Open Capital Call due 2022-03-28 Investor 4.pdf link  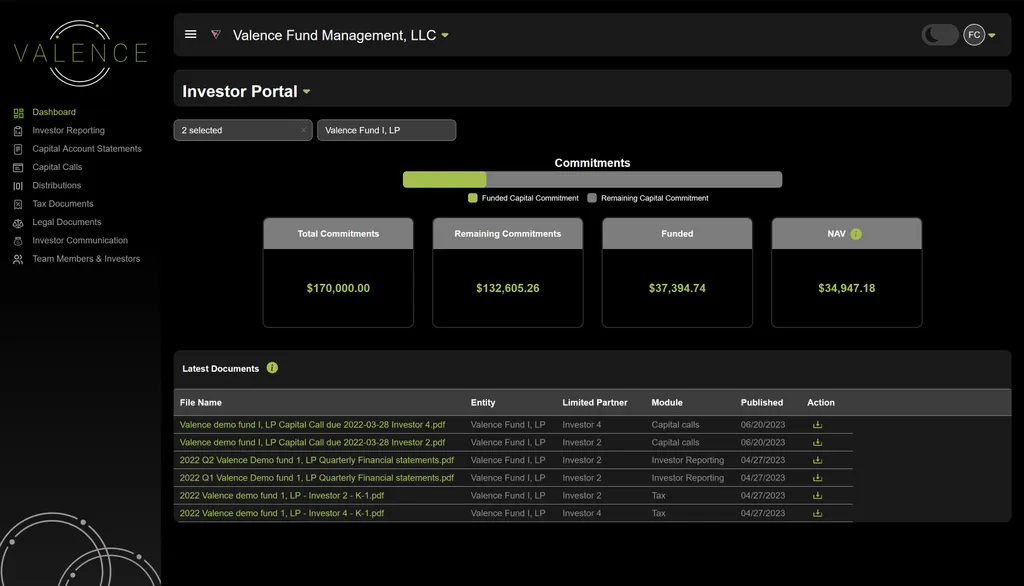[x=312, y=425]
